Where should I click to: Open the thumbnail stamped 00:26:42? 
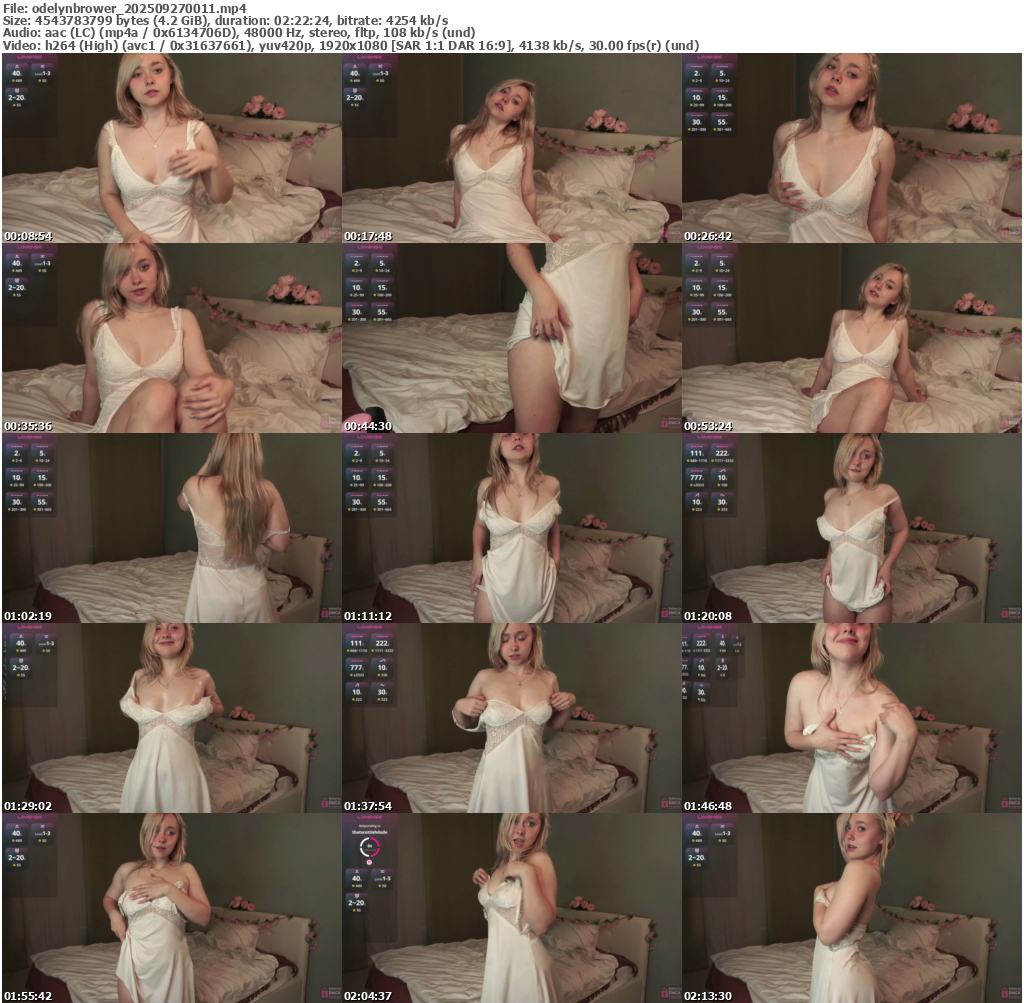pyautogui.click(x=852, y=148)
